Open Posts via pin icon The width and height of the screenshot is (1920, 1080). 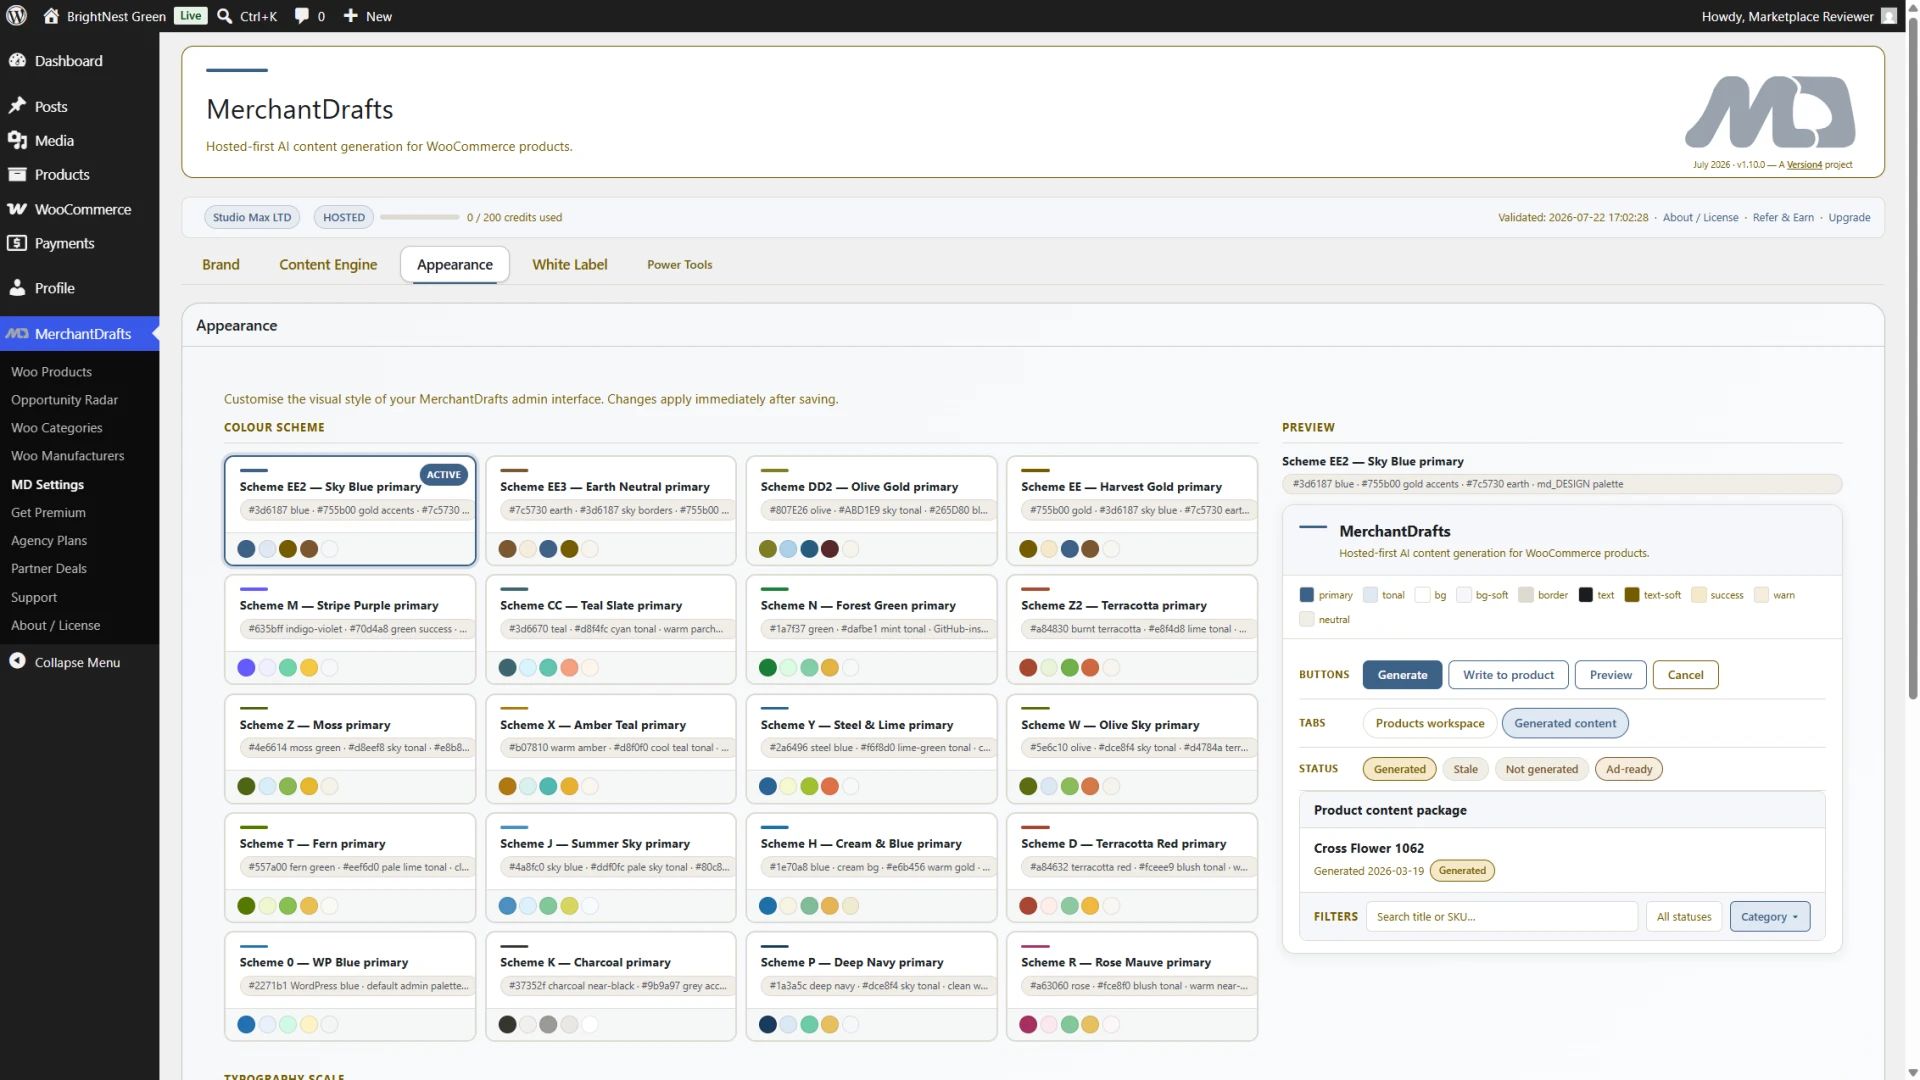click(x=17, y=106)
